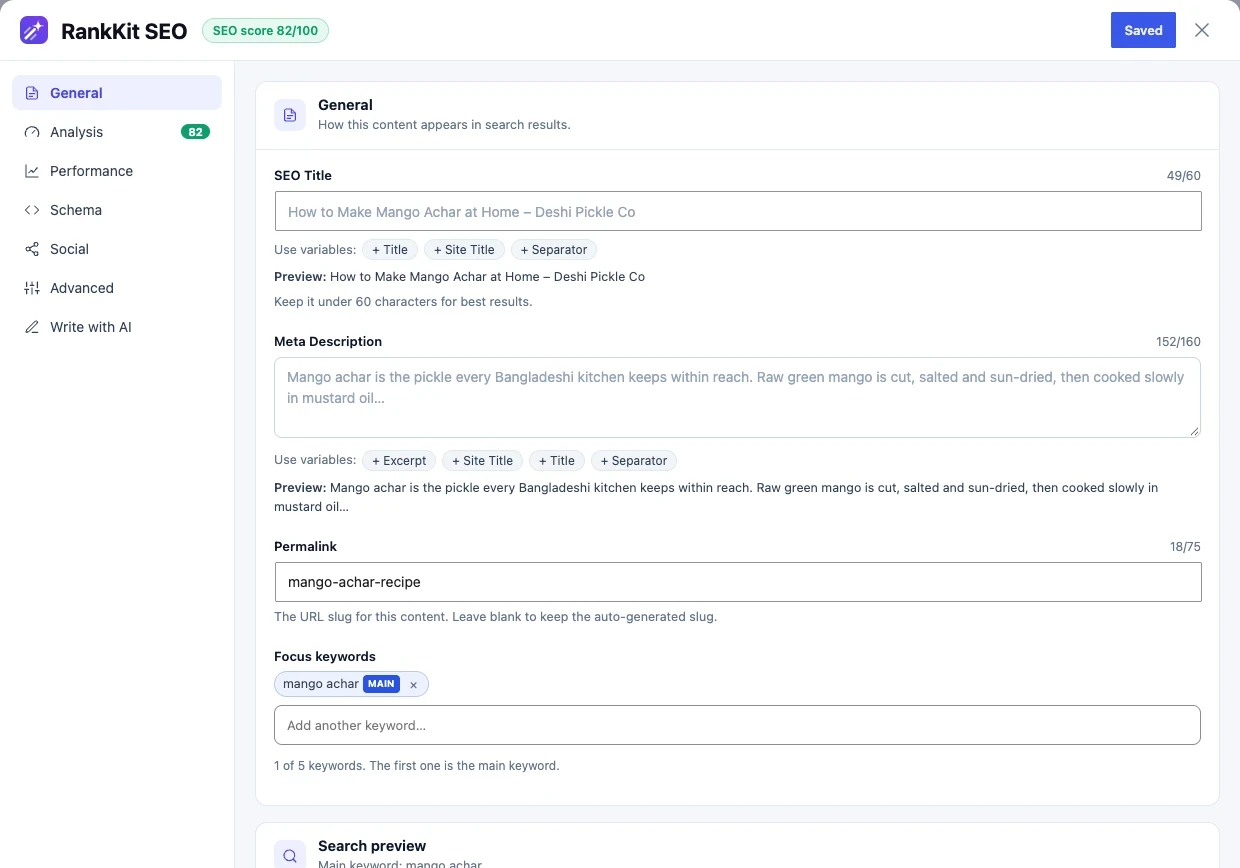
Task: Insert + Title variable into Meta Description
Action: tap(557, 461)
